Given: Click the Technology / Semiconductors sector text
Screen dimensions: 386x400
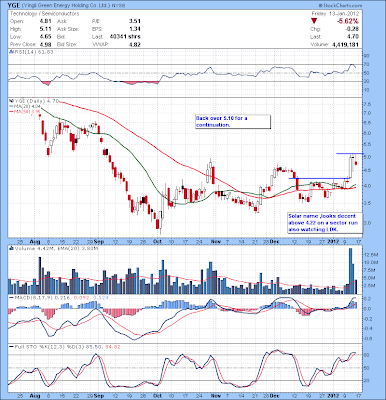Looking at the screenshot, I should pos(45,14).
